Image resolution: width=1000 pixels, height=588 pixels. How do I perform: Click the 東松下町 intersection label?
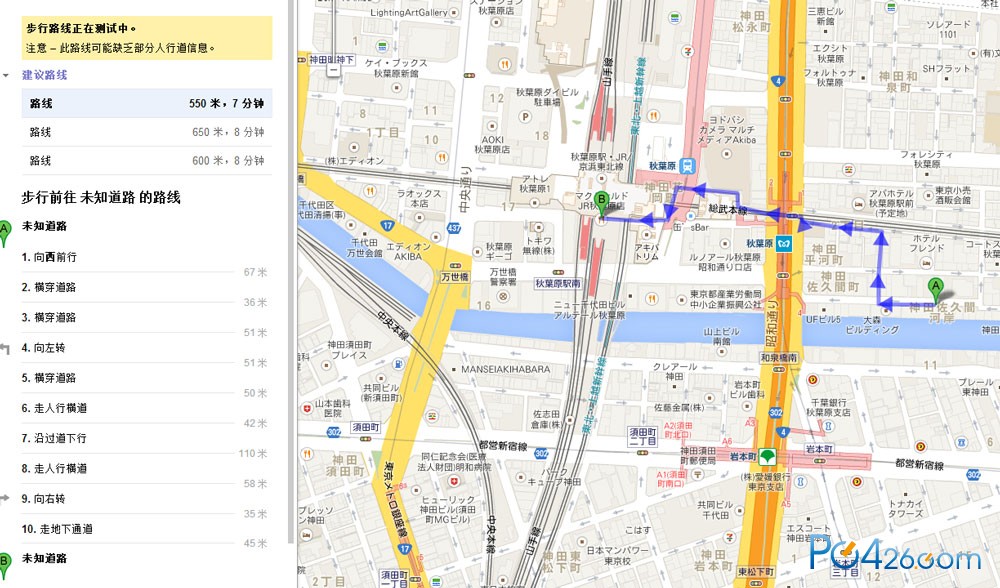756,571
